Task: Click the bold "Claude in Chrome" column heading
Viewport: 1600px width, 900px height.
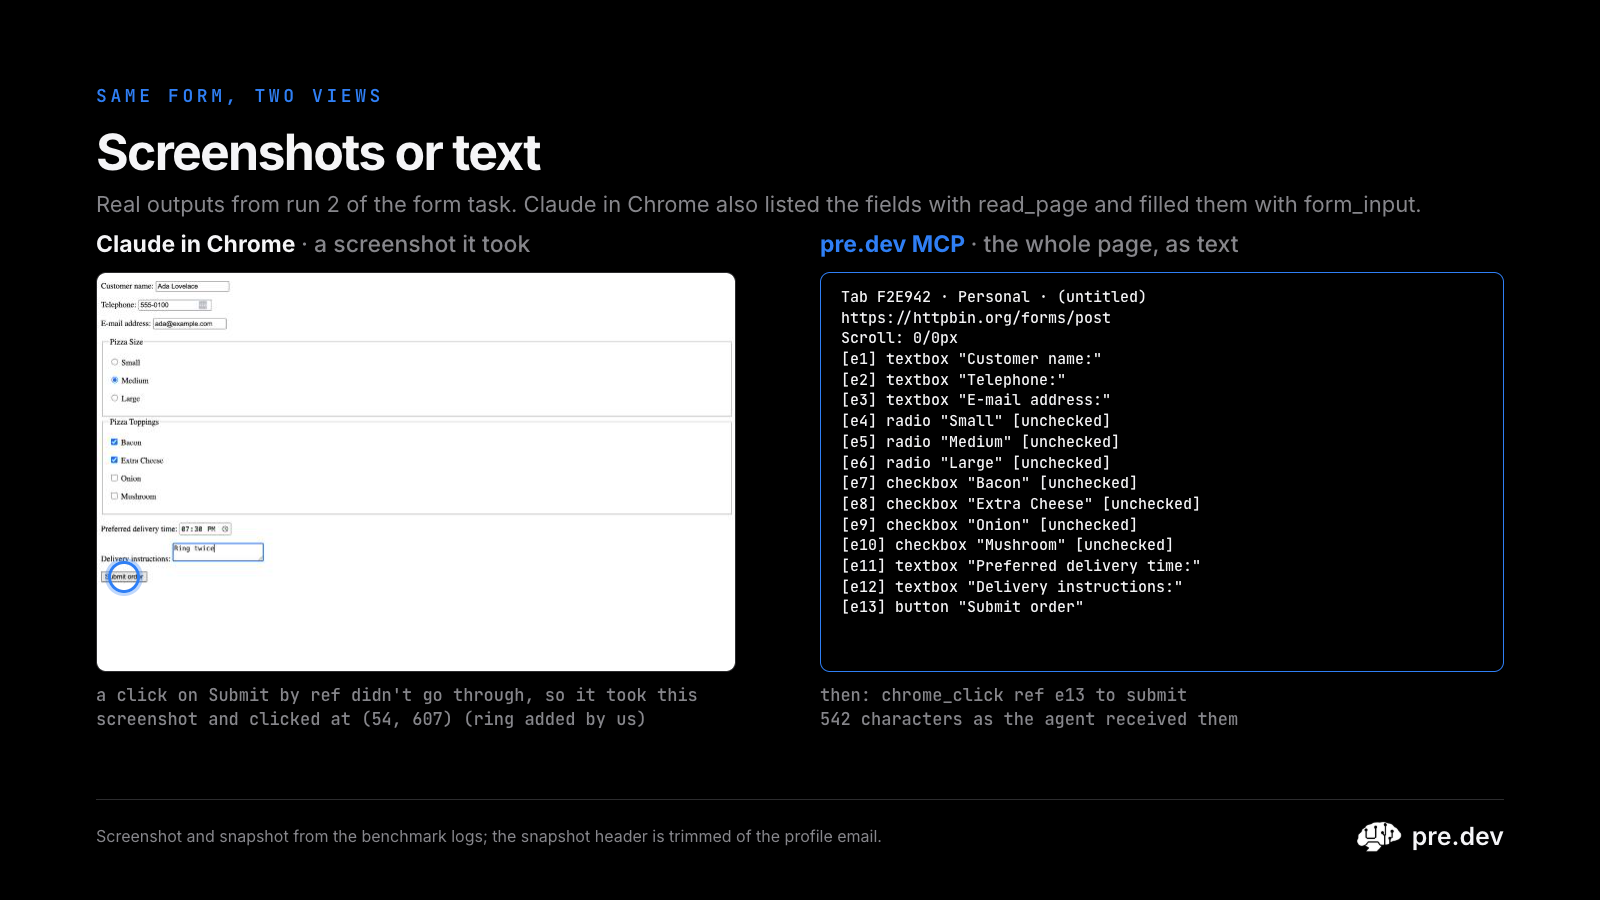Action: pyautogui.click(x=196, y=244)
